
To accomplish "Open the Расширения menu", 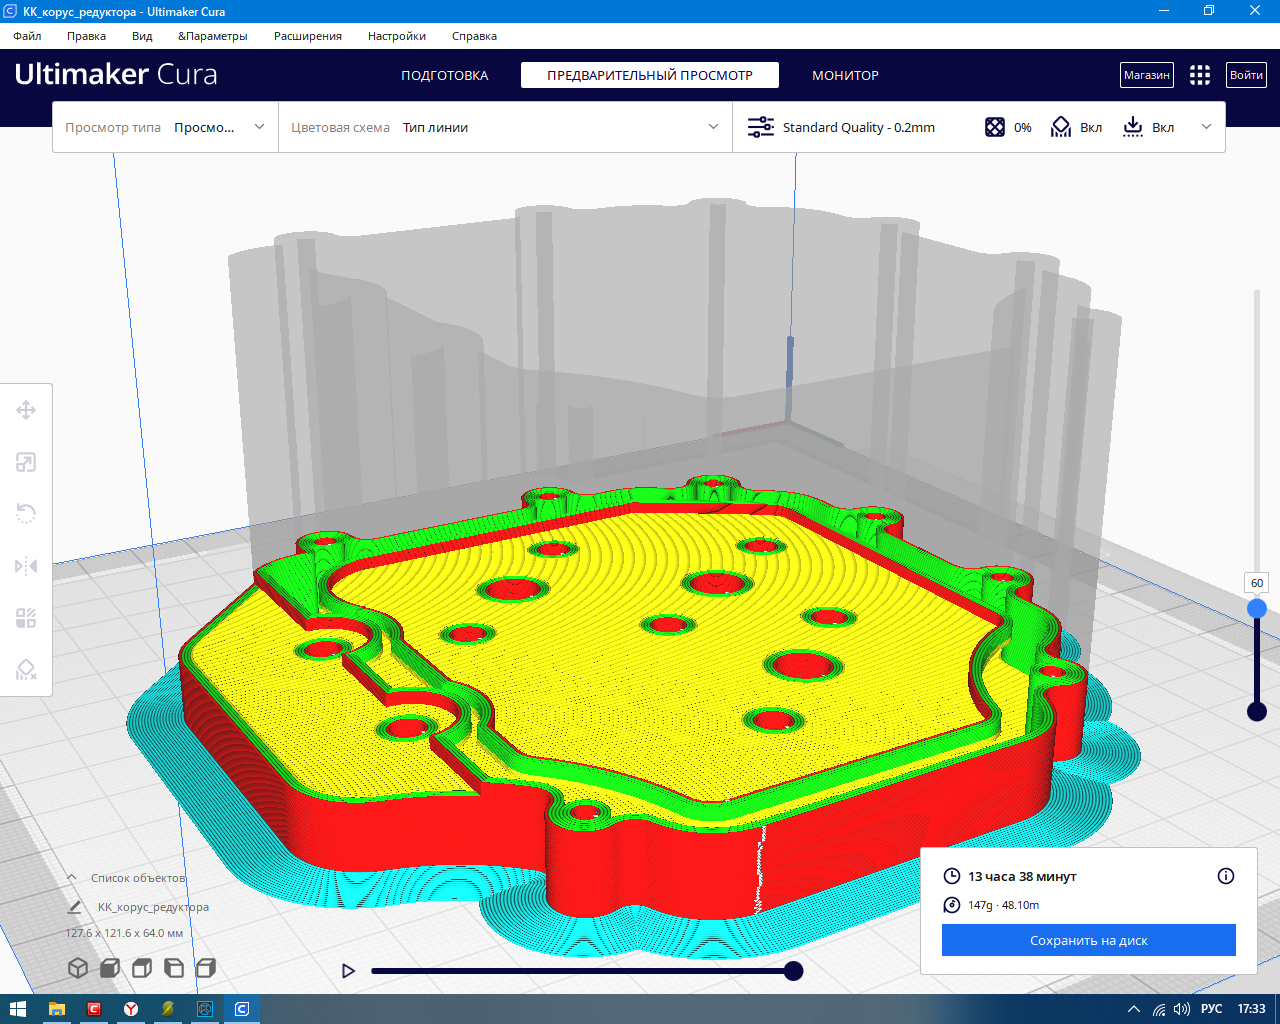I will point(308,36).
